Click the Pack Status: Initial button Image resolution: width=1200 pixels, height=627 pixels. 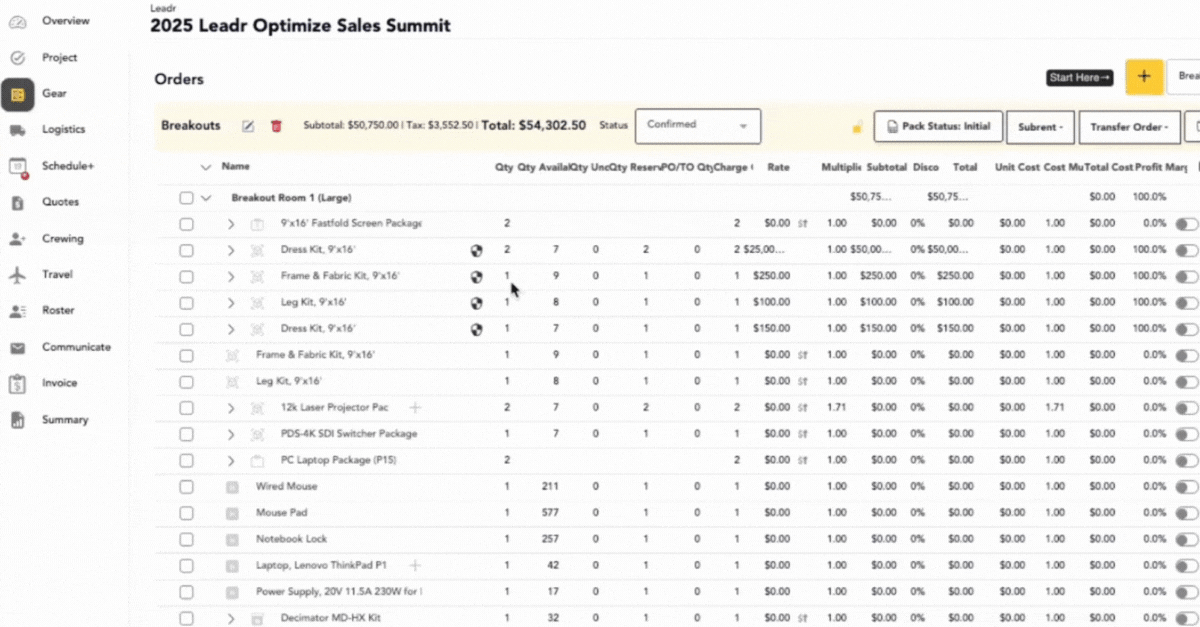[x=938, y=127]
